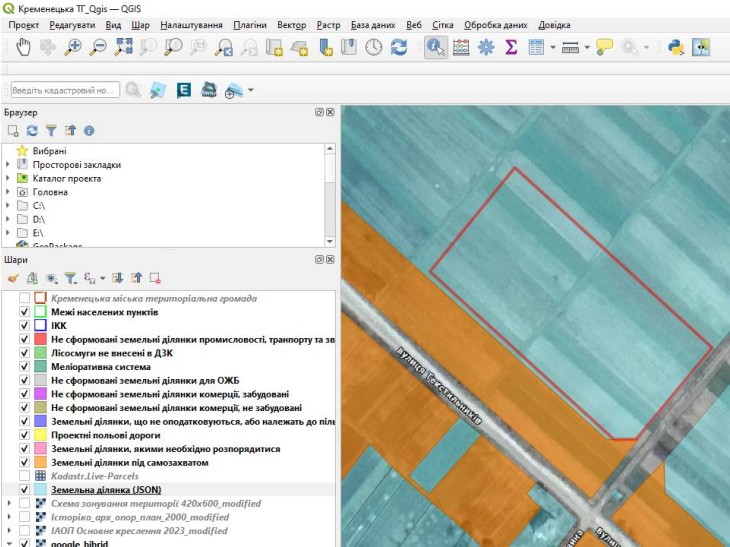Screen dimensions: 730x547
Task: Expand Головна node in Browser
Action: pyautogui.click(x=7, y=192)
